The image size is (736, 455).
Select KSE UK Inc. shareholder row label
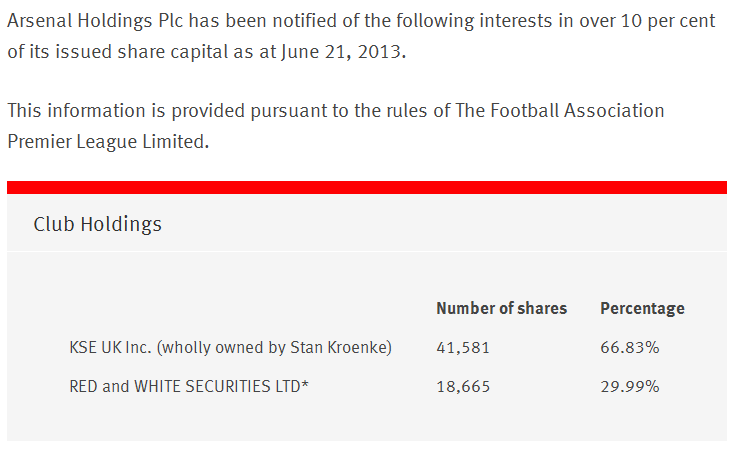point(230,348)
